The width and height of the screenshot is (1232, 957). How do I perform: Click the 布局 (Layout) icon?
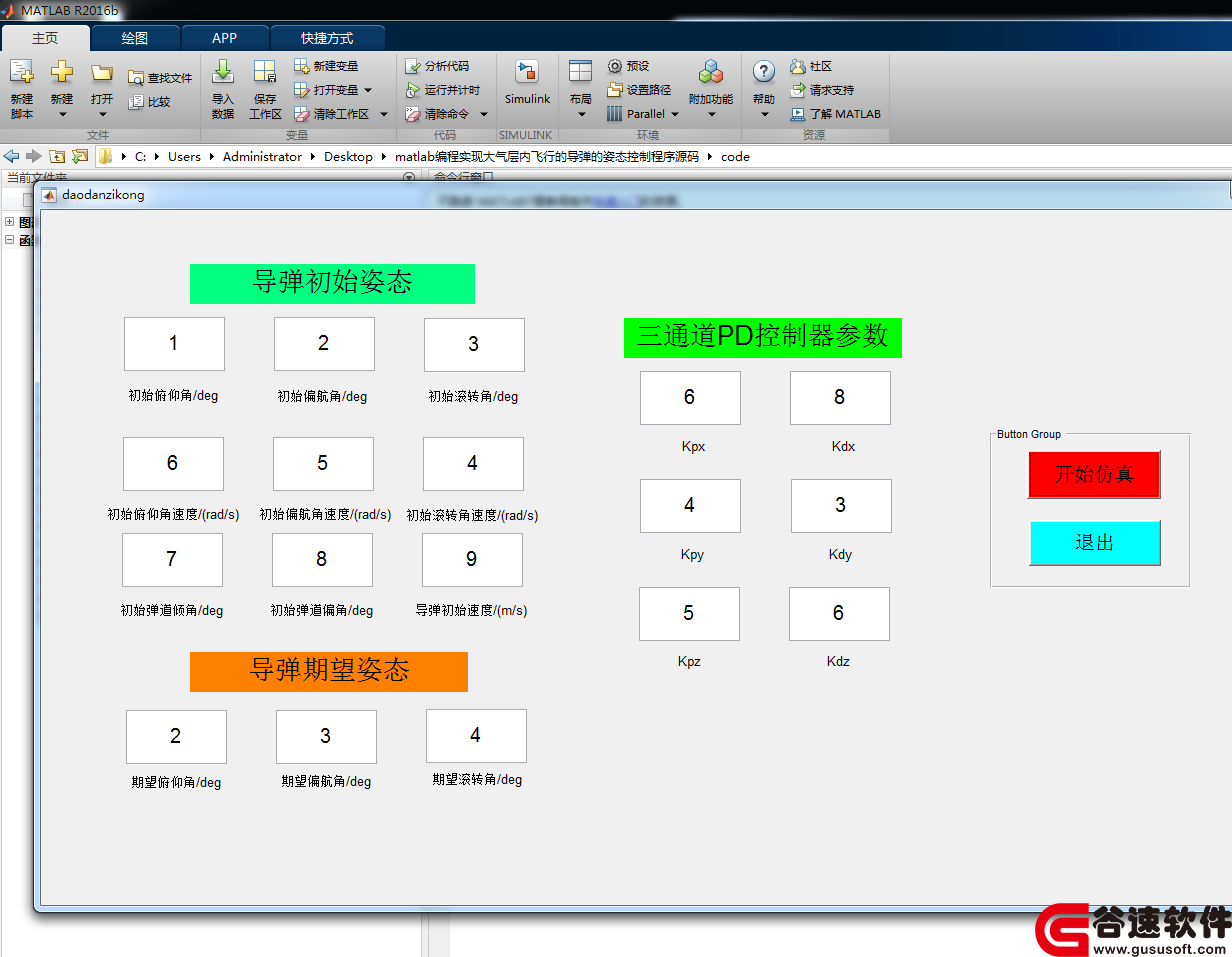pos(580,71)
